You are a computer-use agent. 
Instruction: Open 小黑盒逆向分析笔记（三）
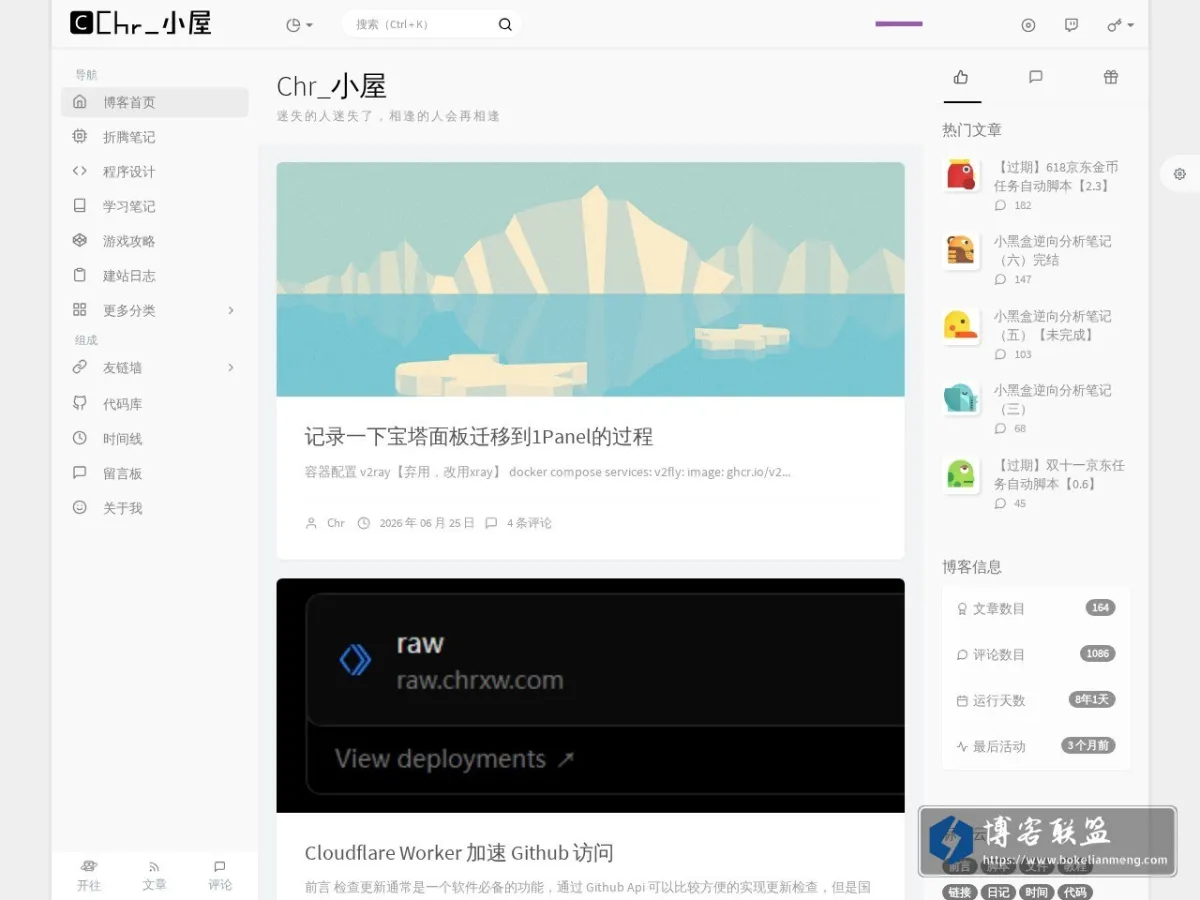[1052, 399]
